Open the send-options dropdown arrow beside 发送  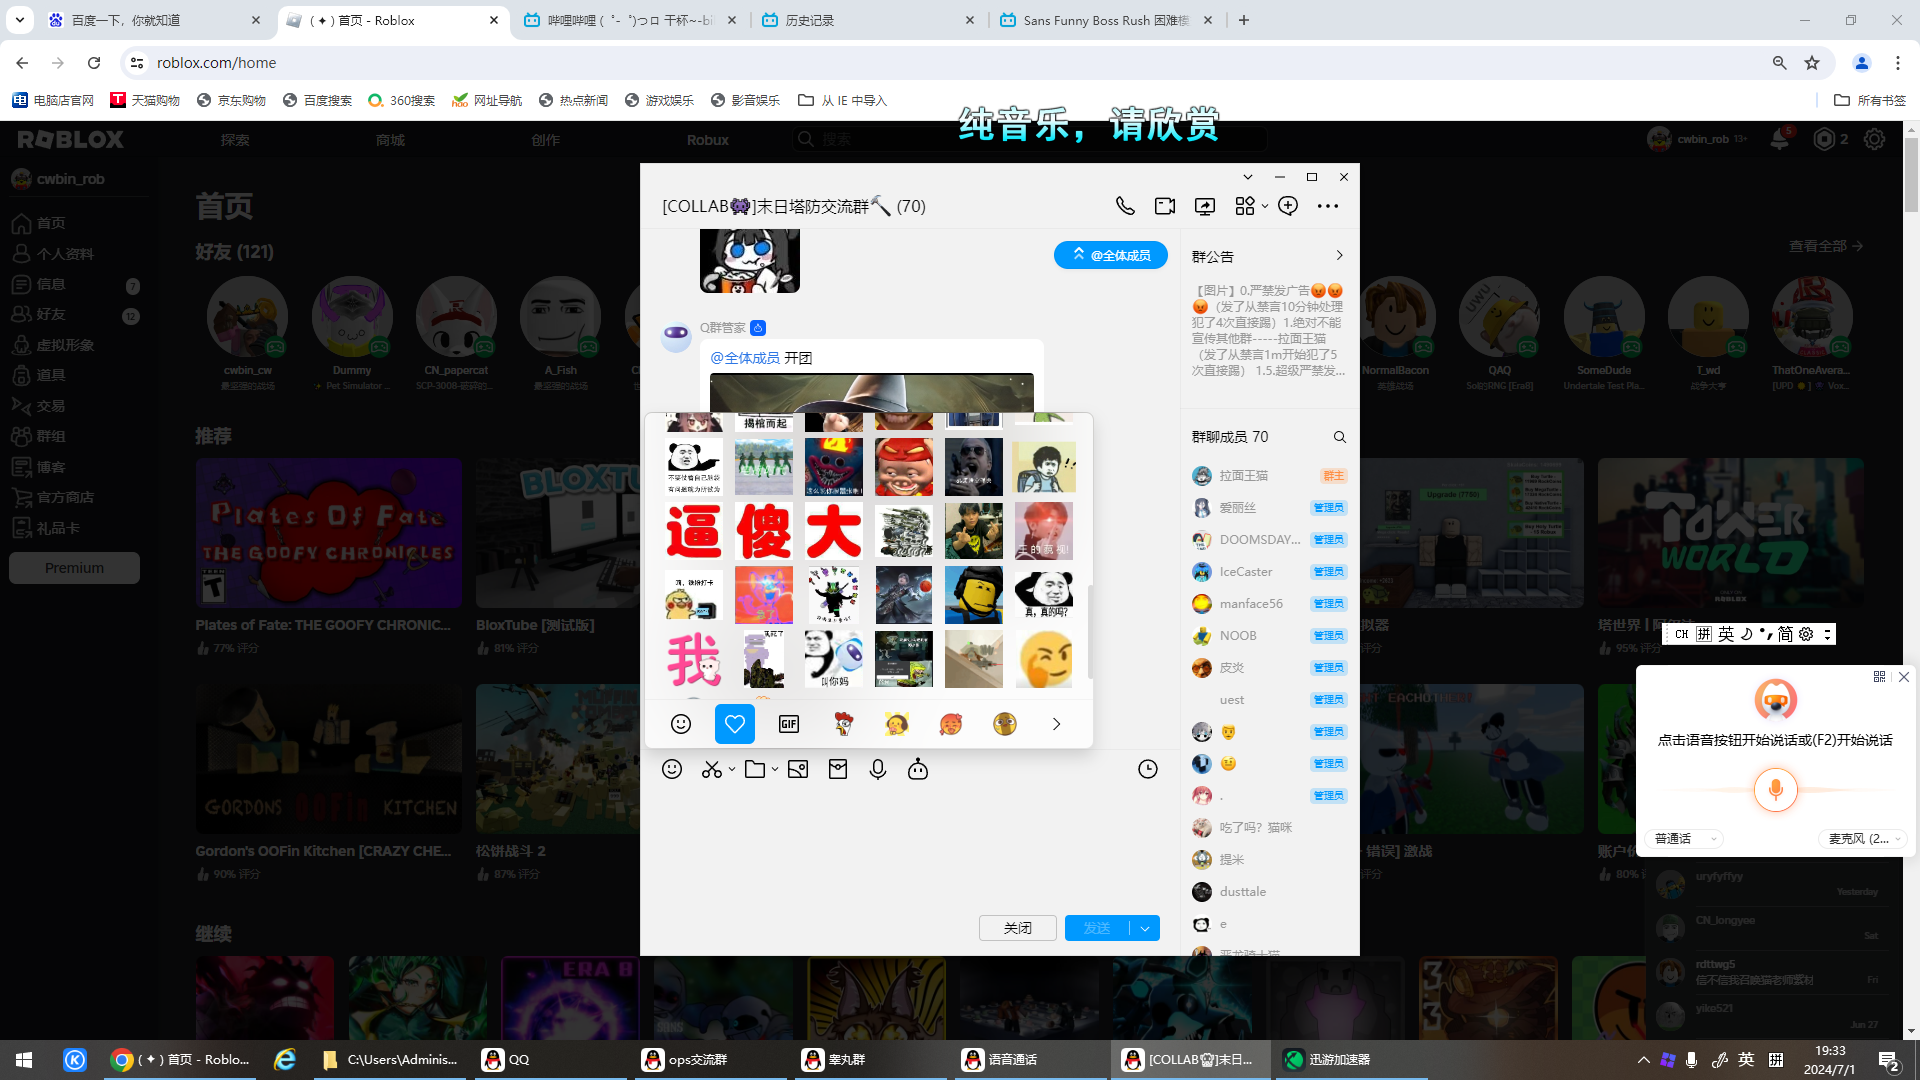tap(1145, 928)
